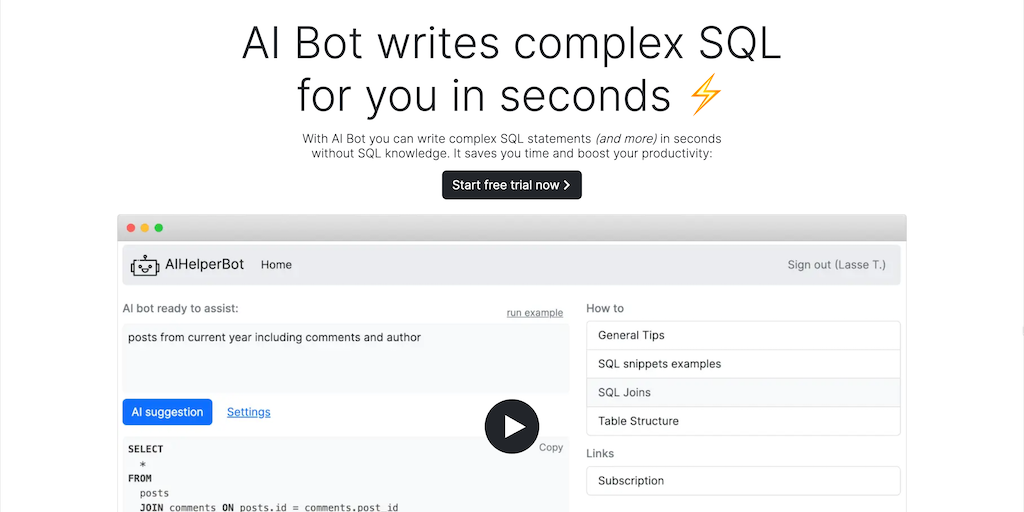Expand the General Tips item
Screen dimensions: 1024x512
tap(743, 336)
